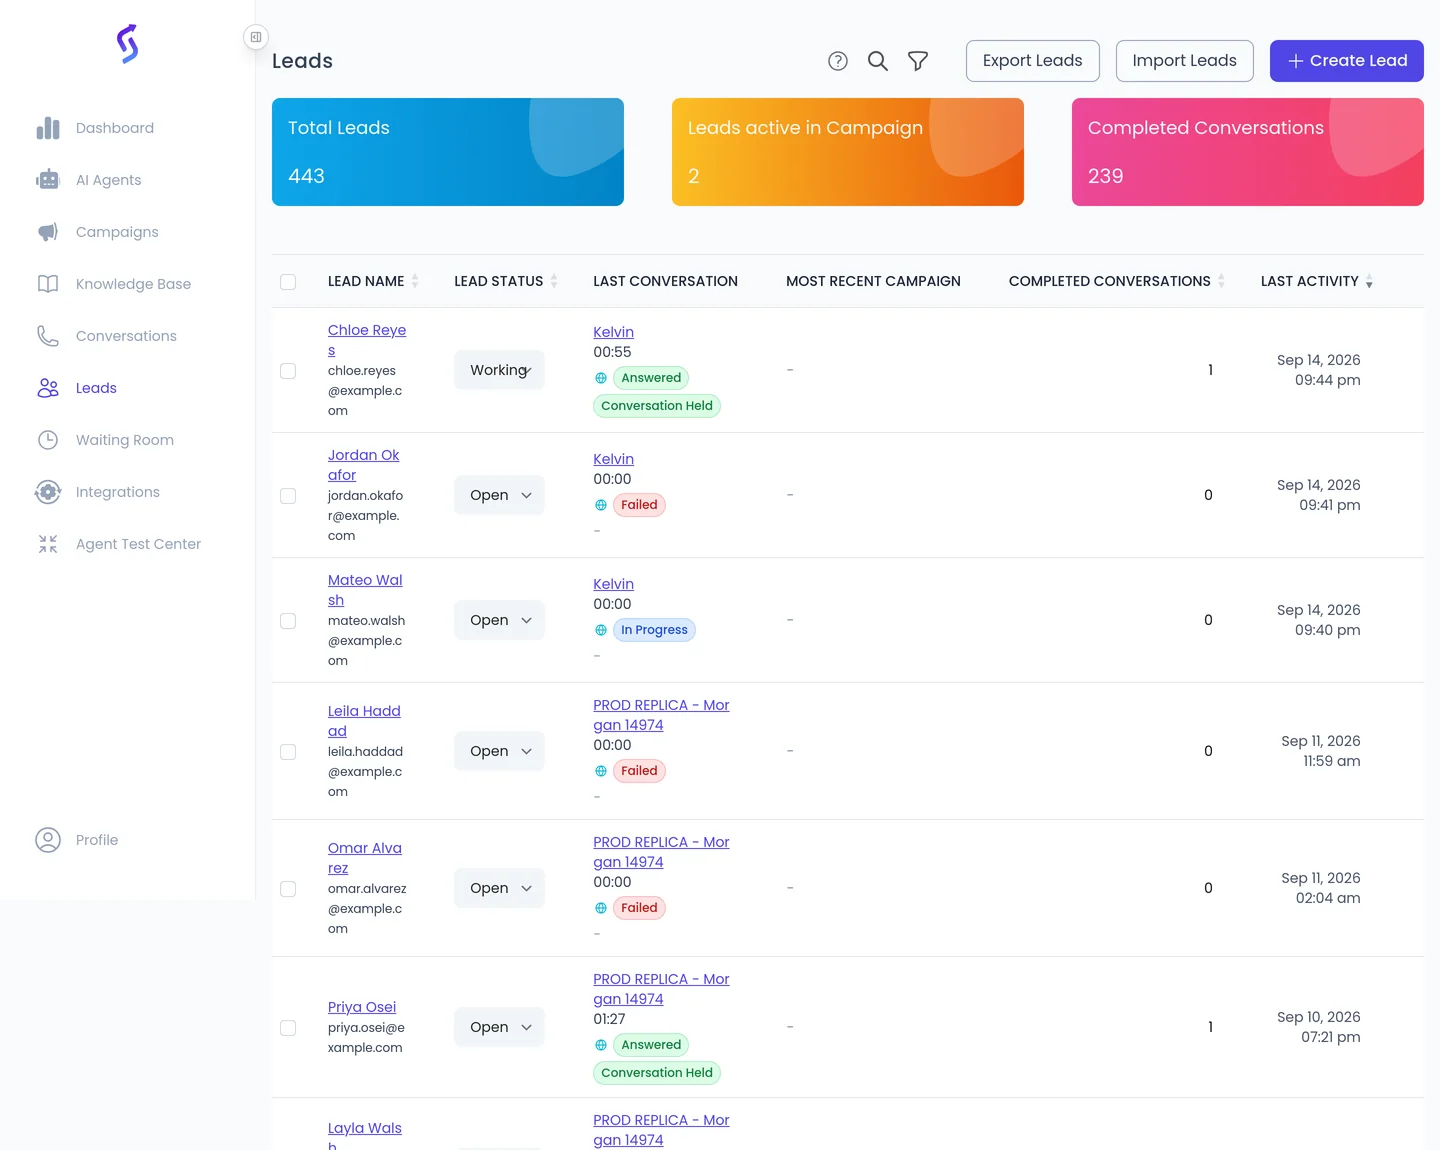Click the Leads people icon
The height and width of the screenshot is (1150, 1440).
(x=48, y=388)
